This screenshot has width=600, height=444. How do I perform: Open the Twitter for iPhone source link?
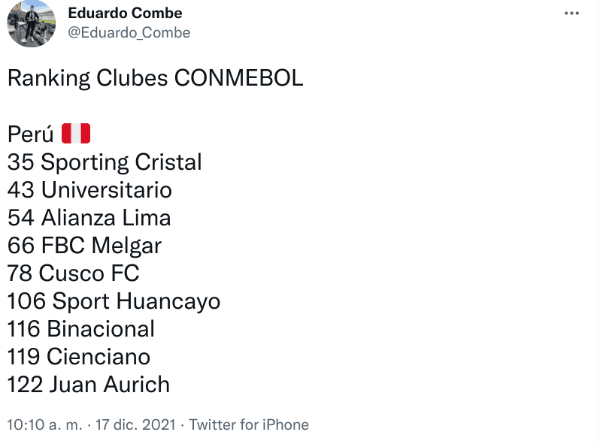249,424
